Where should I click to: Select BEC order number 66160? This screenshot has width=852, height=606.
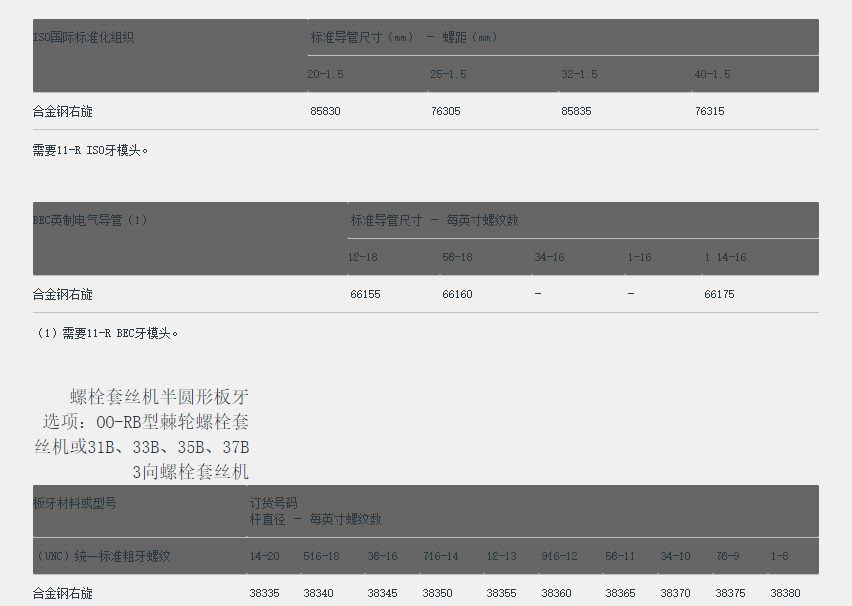[x=457, y=294]
